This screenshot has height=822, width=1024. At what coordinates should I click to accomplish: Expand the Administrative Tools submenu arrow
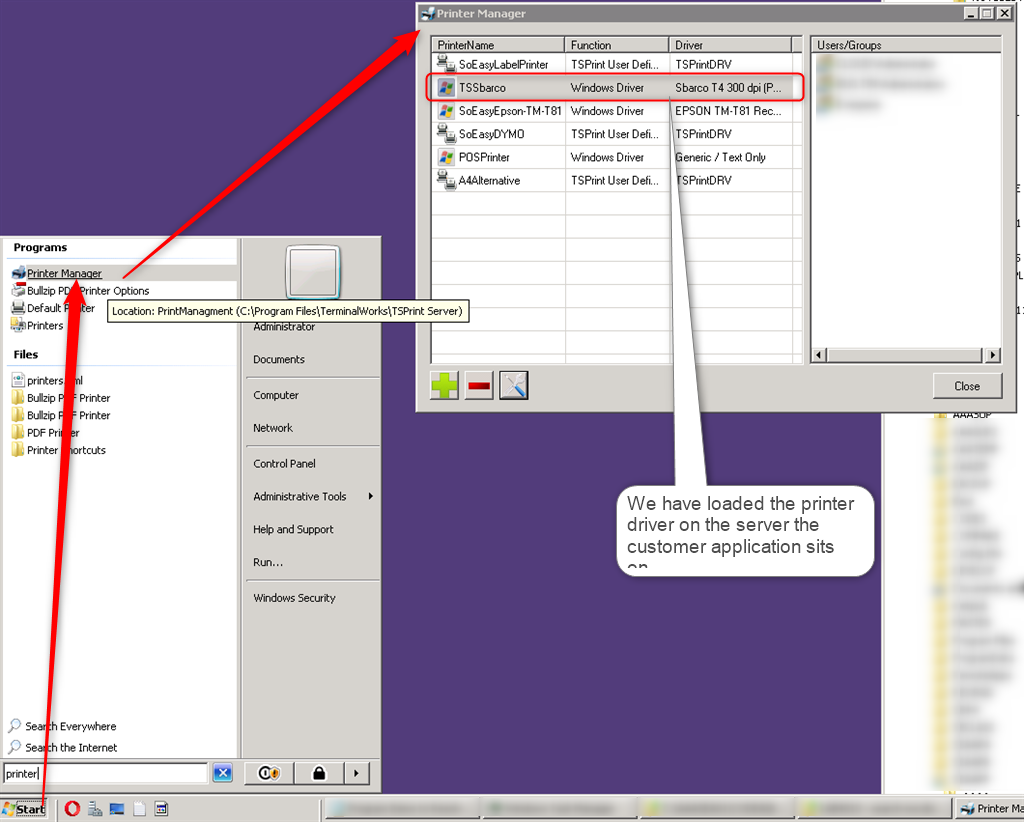(370, 496)
